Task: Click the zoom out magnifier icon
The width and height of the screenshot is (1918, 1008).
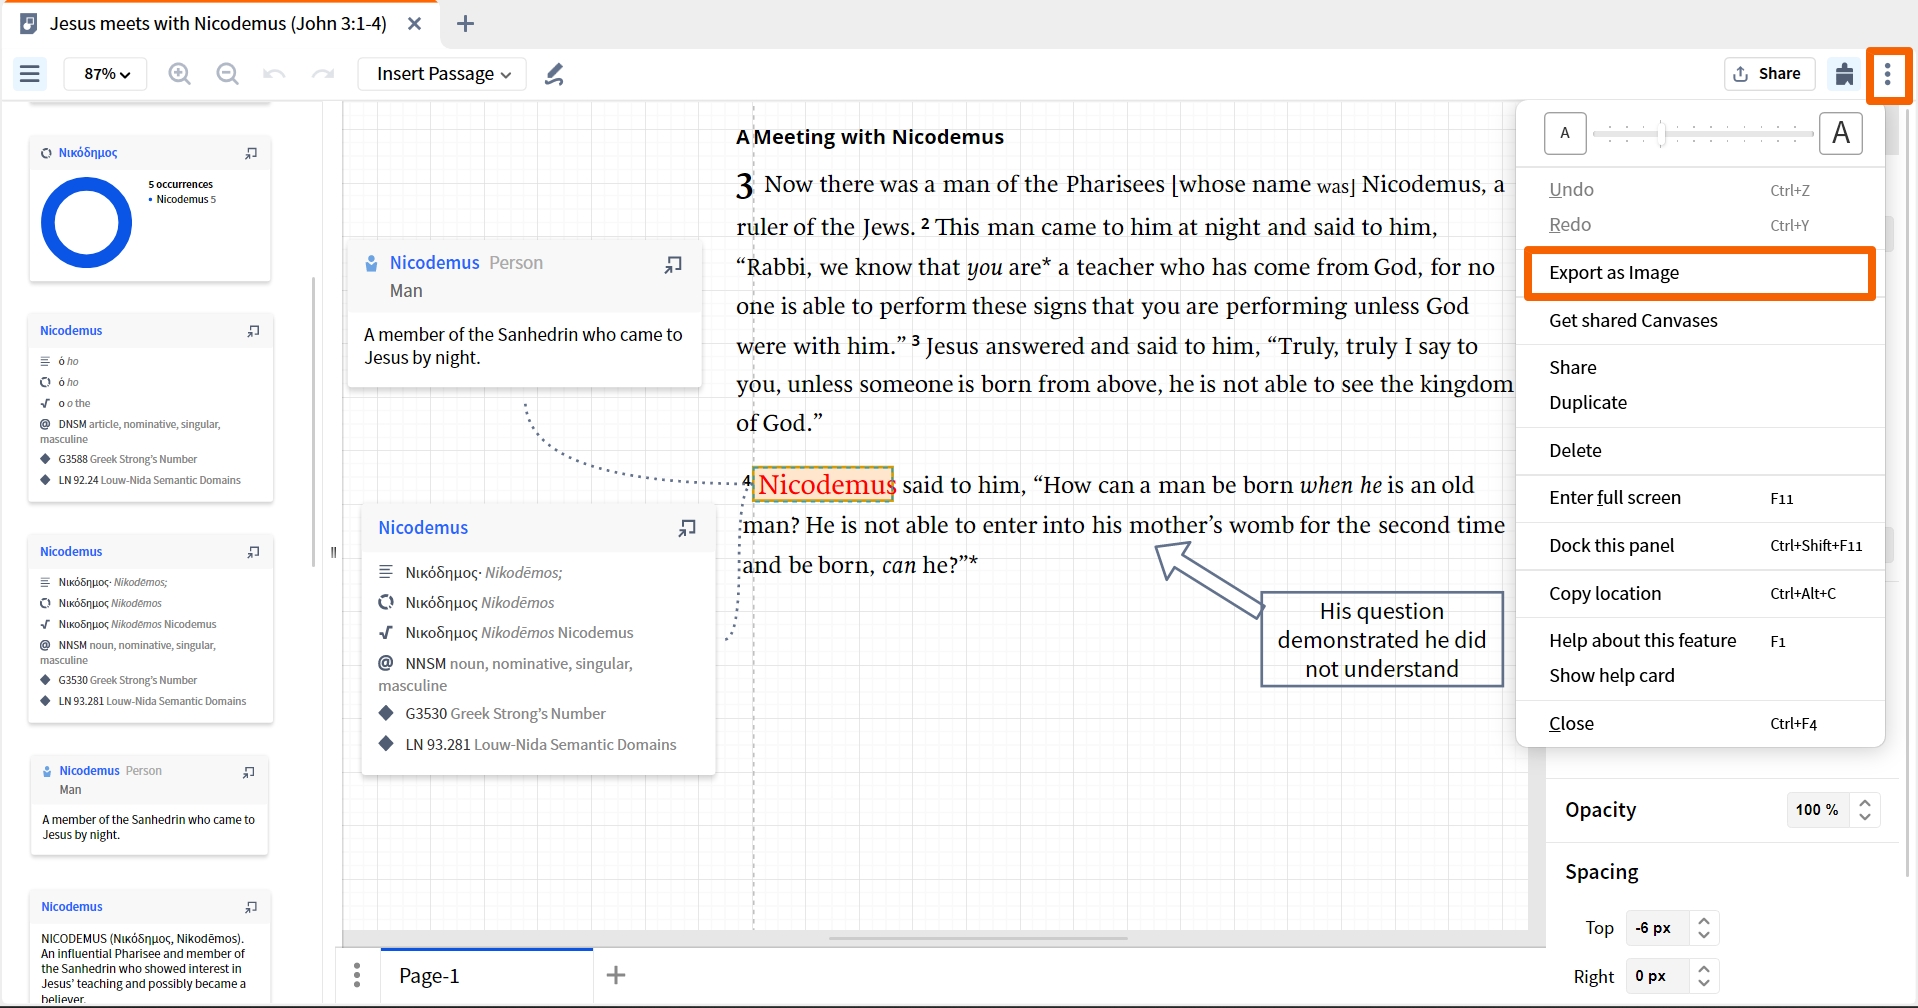Action: [228, 74]
